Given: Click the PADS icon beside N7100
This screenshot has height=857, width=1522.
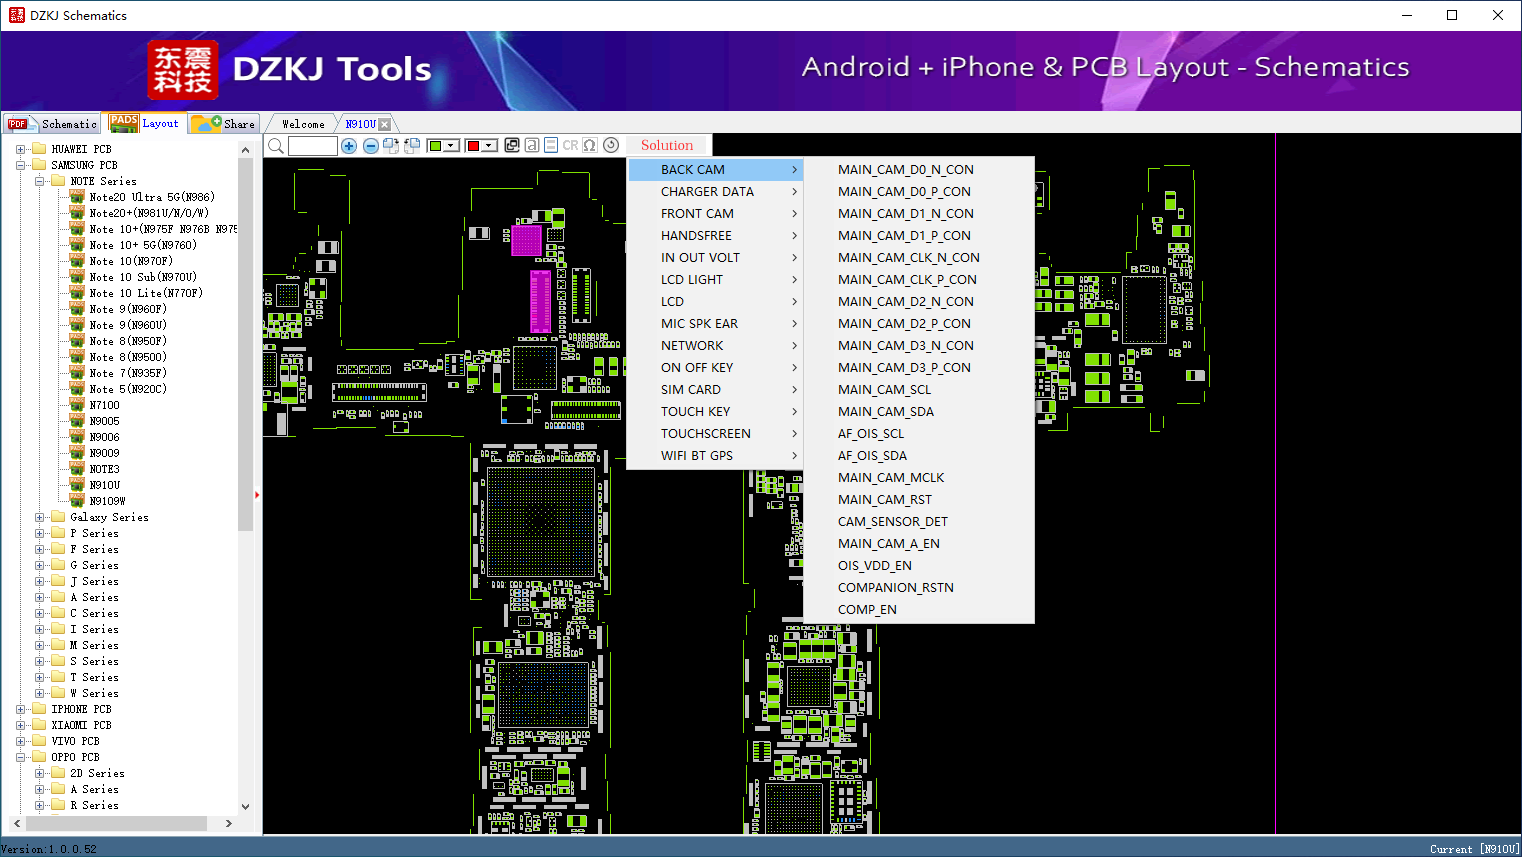Looking at the screenshot, I should point(77,405).
